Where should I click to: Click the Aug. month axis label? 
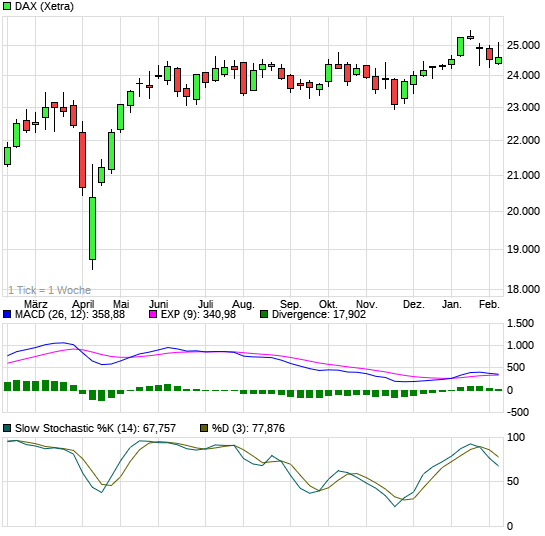coord(243,304)
